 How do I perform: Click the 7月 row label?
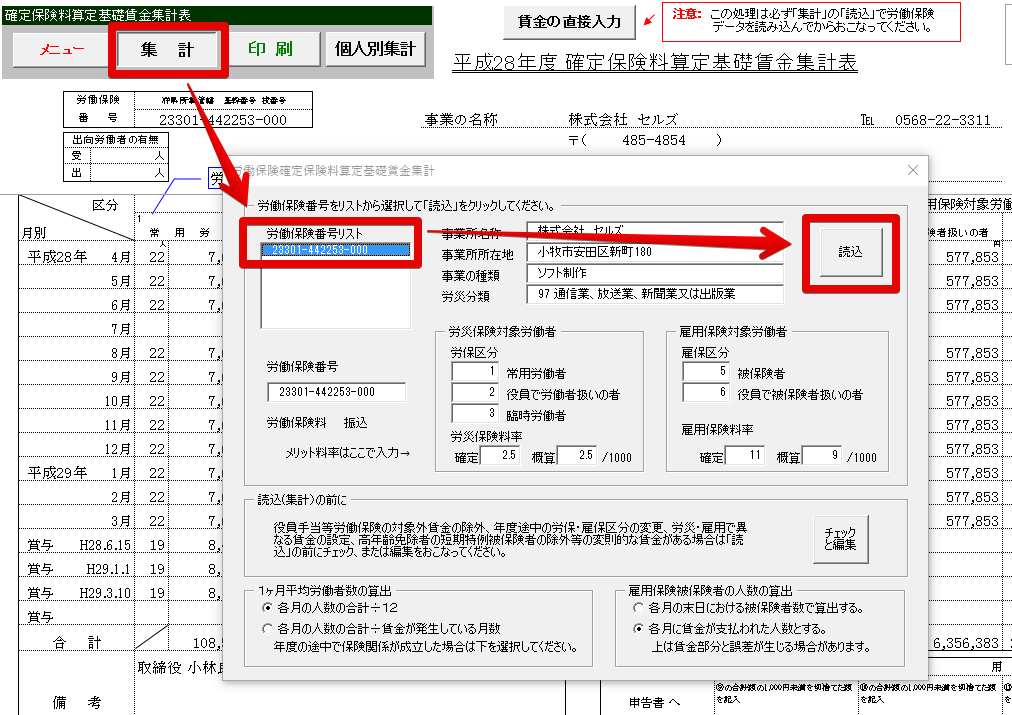click(x=121, y=329)
